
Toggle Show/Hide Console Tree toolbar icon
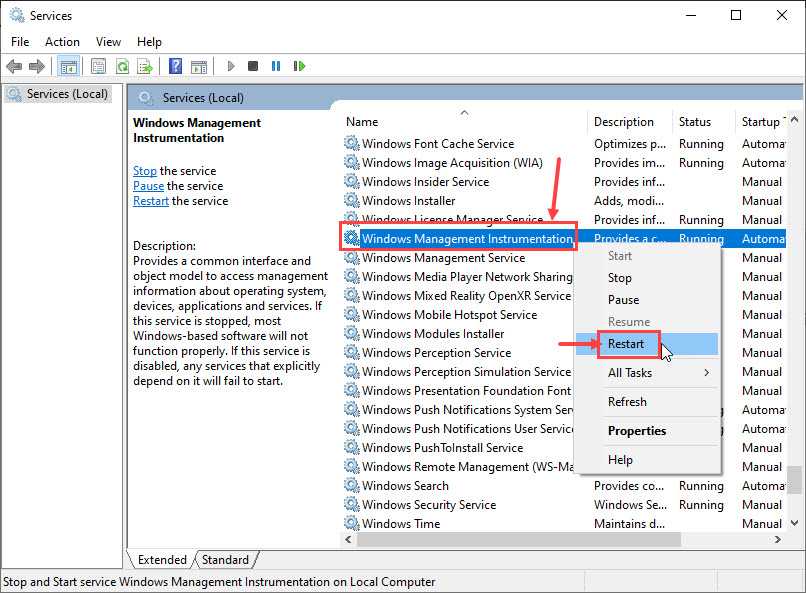click(68, 66)
